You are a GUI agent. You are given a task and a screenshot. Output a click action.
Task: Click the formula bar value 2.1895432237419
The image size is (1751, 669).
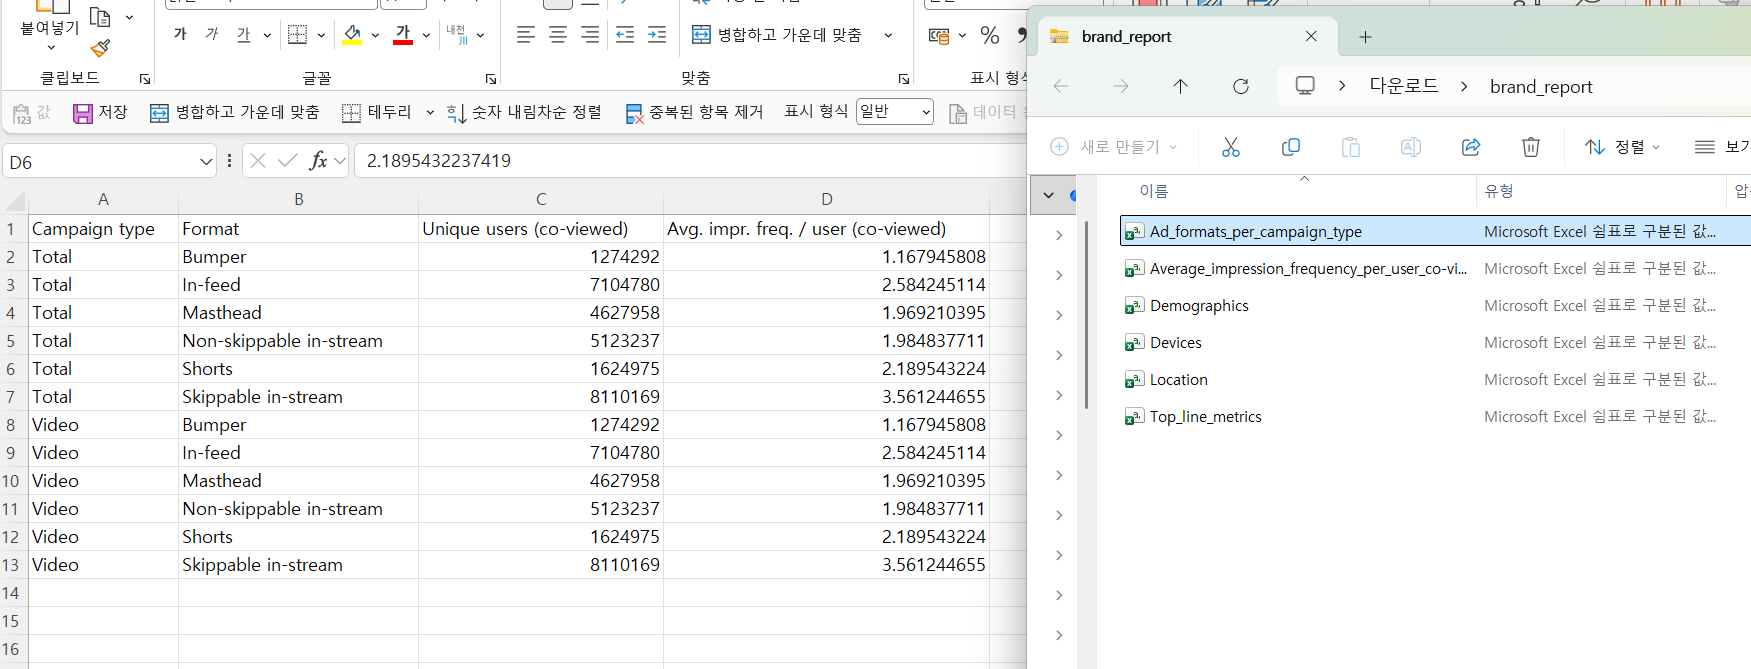click(439, 160)
